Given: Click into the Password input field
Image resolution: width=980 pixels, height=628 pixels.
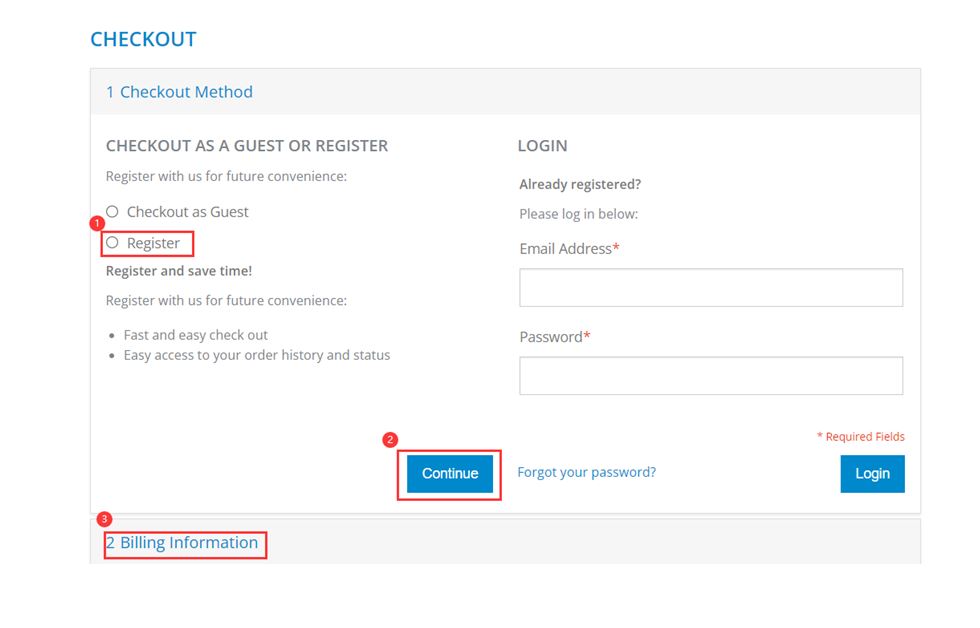Looking at the screenshot, I should (710, 376).
